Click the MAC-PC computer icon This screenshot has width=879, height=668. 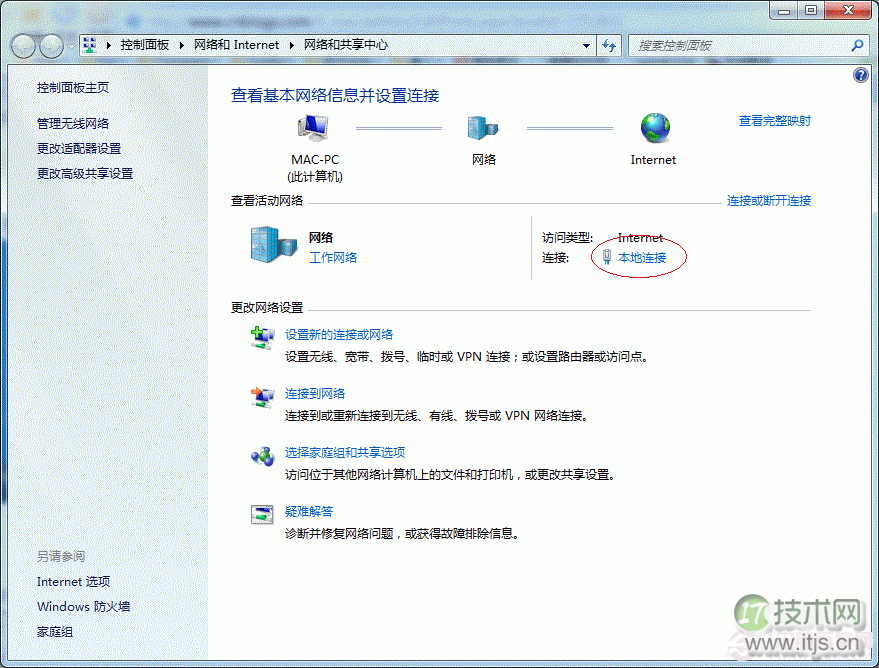[314, 128]
